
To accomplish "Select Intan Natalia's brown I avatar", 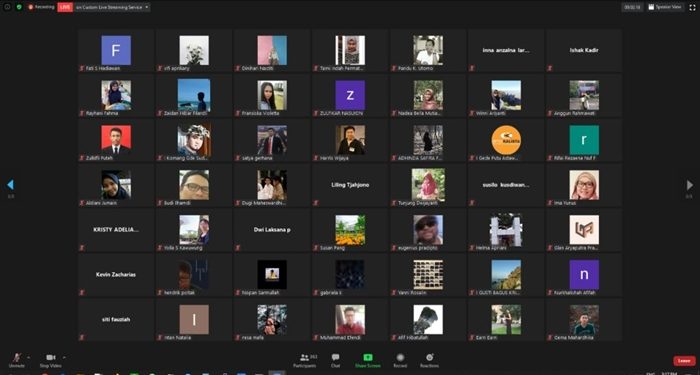I will 194,320.
